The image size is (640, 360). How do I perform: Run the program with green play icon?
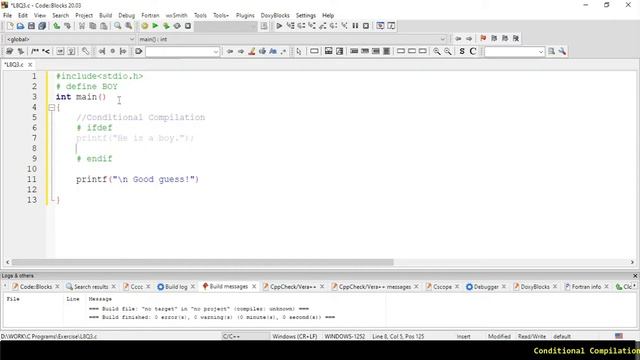coord(155,26)
